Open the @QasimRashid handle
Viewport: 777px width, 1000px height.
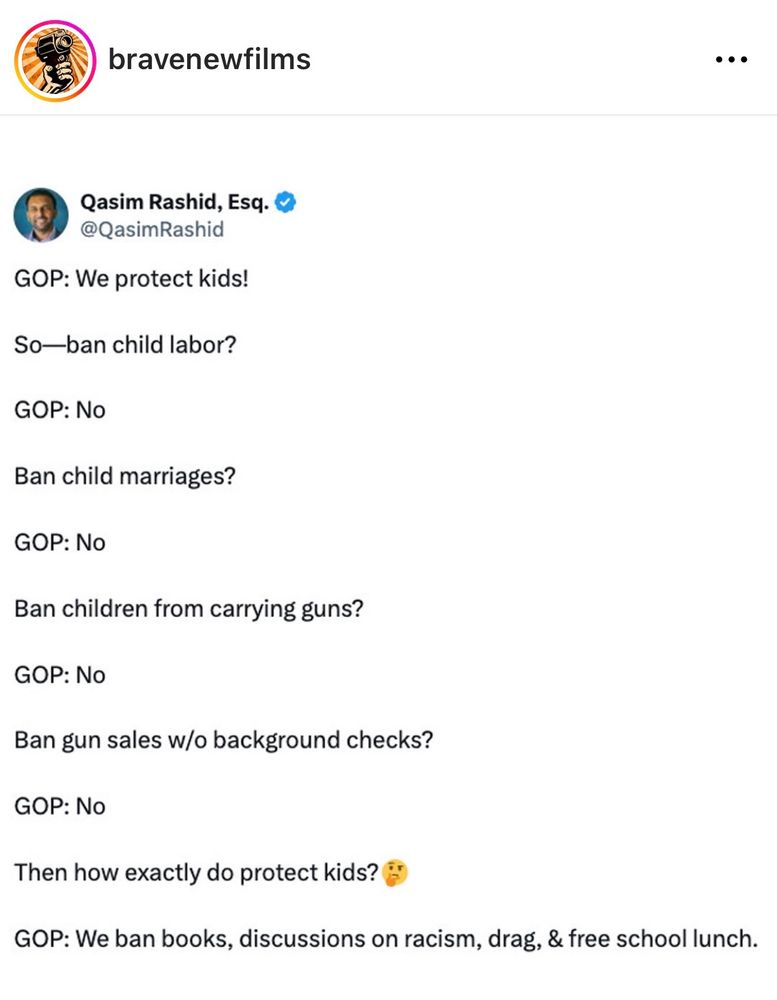[152, 229]
